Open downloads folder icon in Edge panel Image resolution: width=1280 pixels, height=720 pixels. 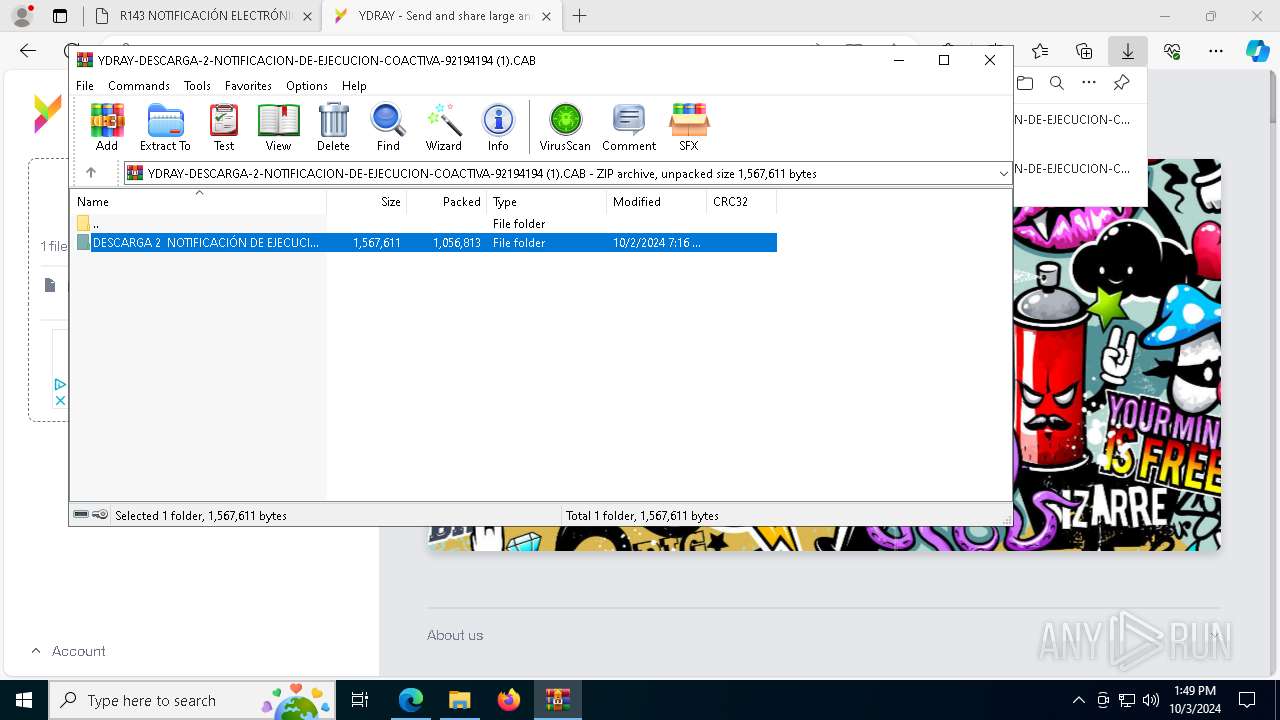1024,83
